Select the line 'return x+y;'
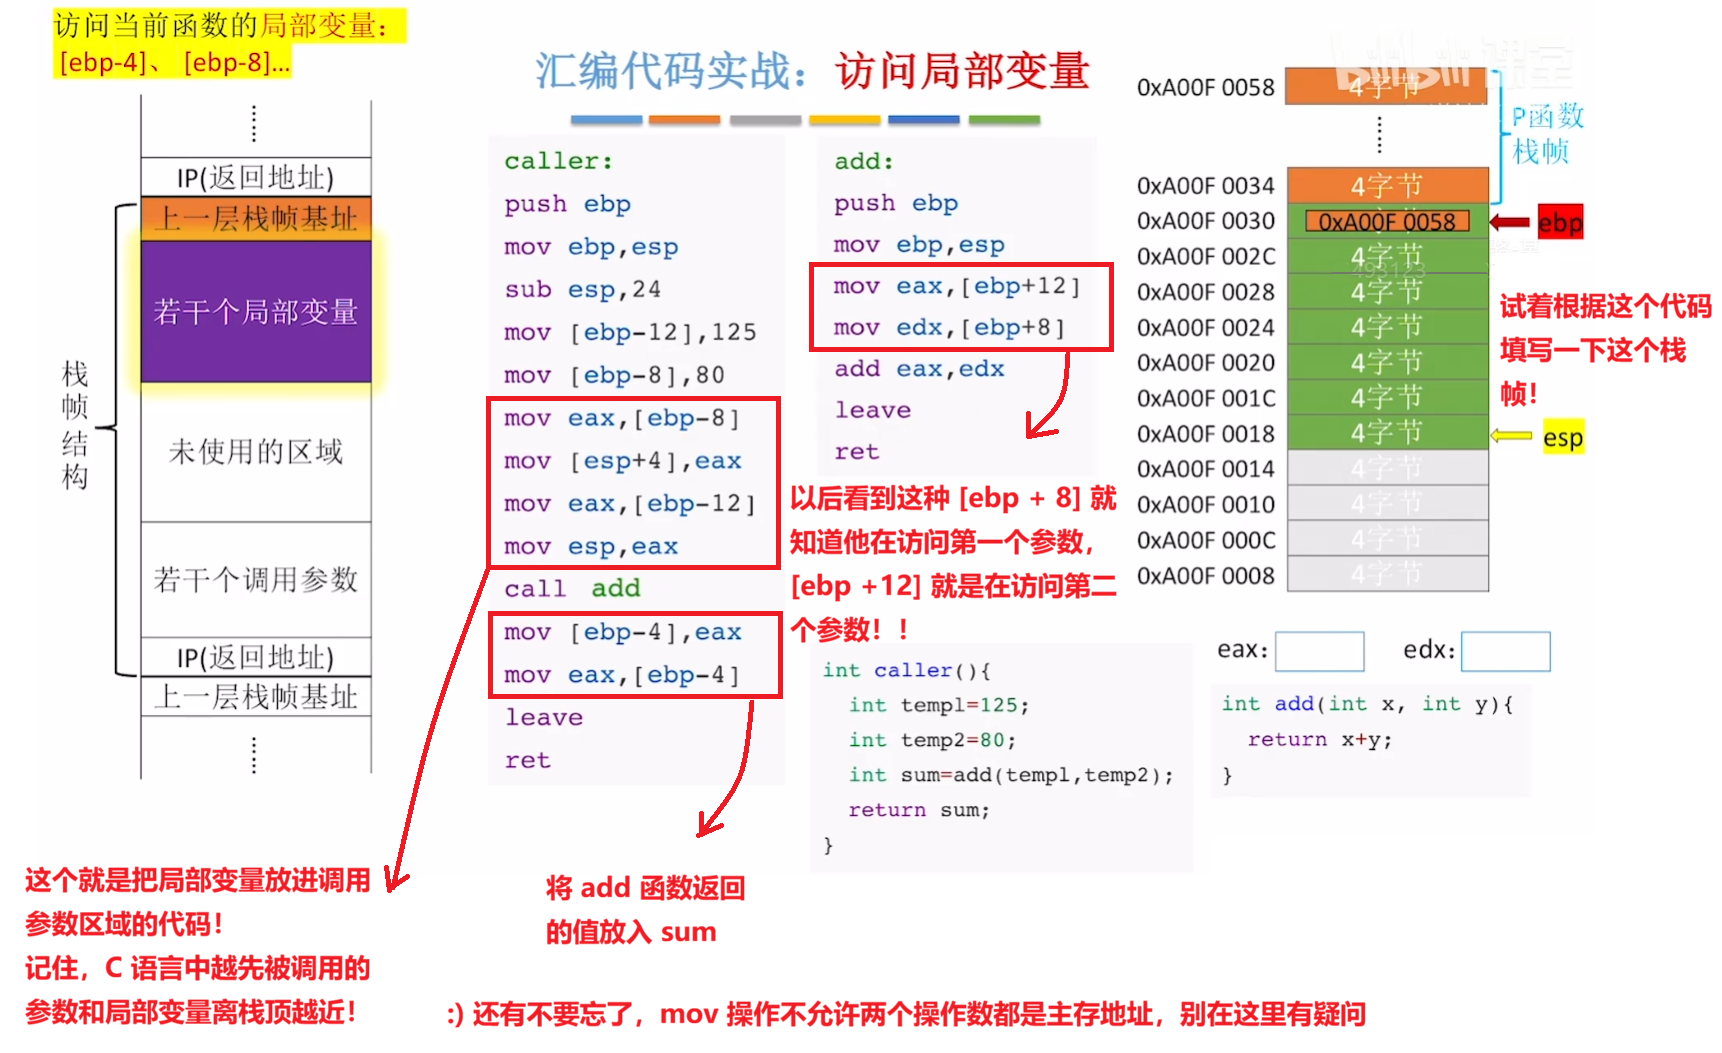Screen dimensions: 1722x1053 click(1320, 739)
